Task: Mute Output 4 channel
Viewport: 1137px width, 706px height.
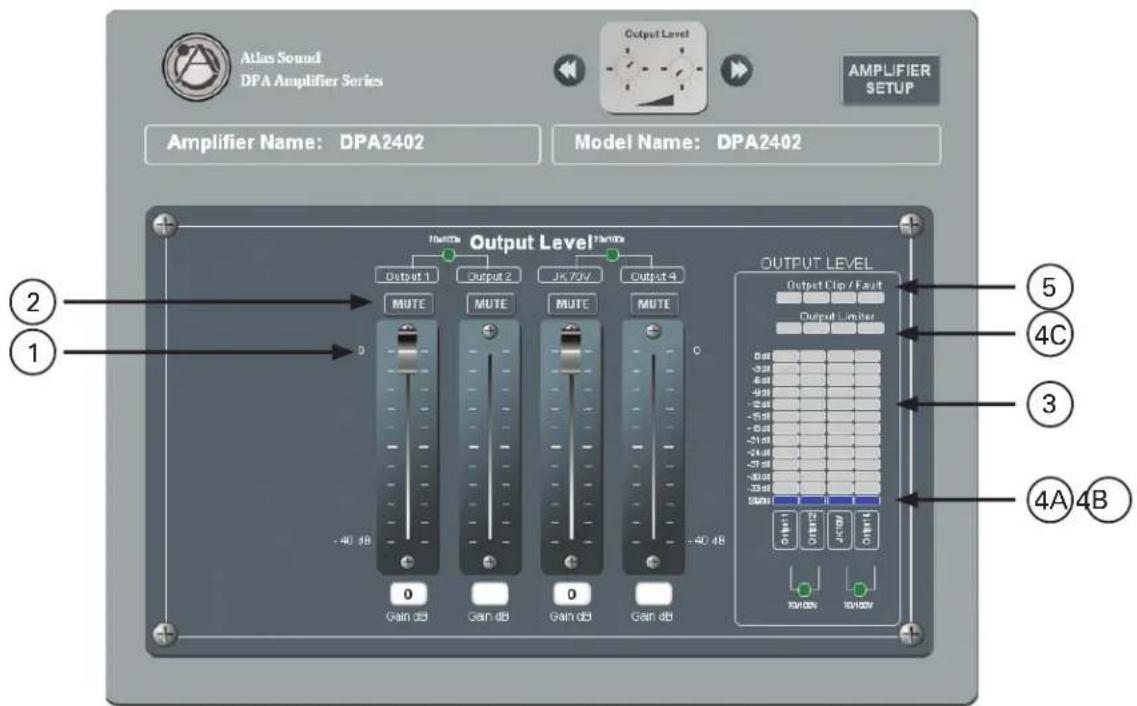Action: (654, 304)
